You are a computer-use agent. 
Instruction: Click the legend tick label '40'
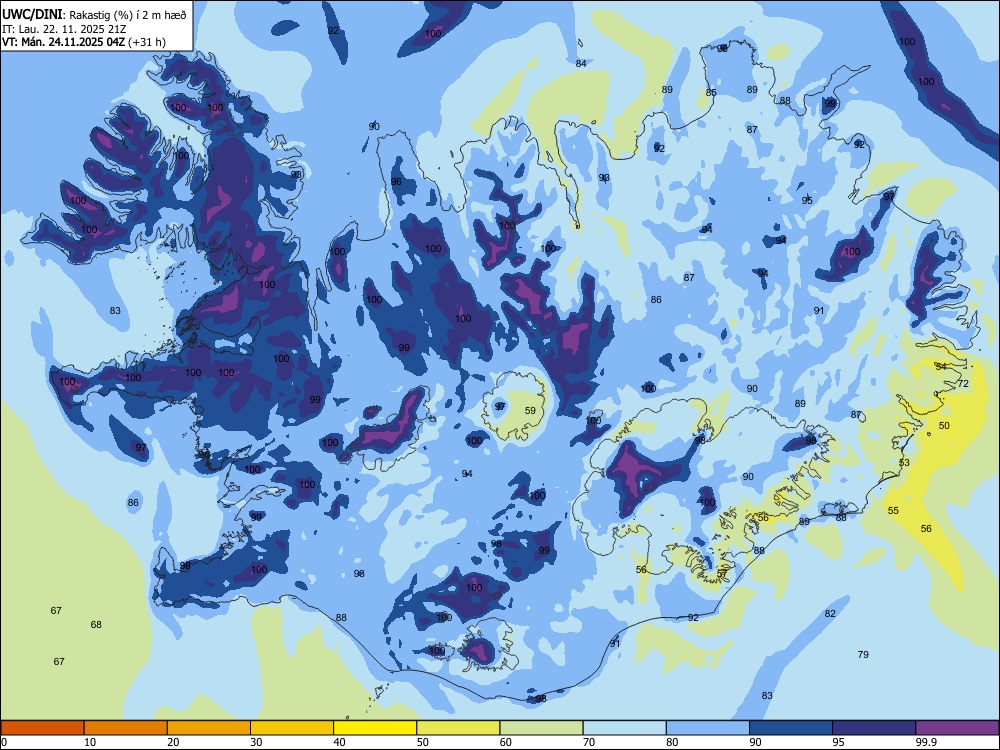pos(339,742)
